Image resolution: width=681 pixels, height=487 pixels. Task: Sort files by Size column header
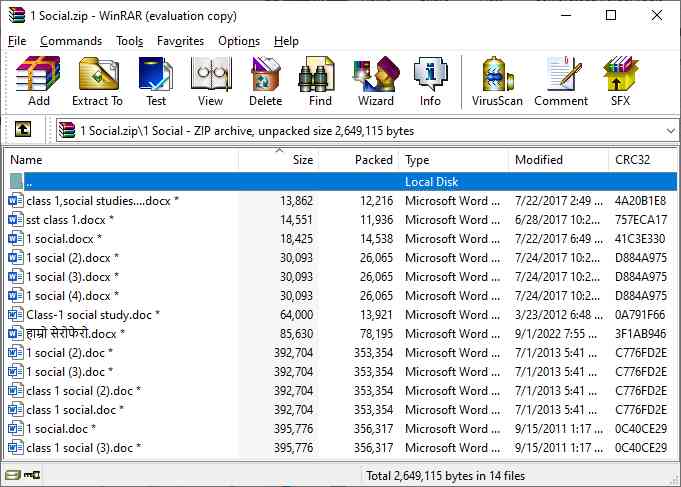[302, 160]
